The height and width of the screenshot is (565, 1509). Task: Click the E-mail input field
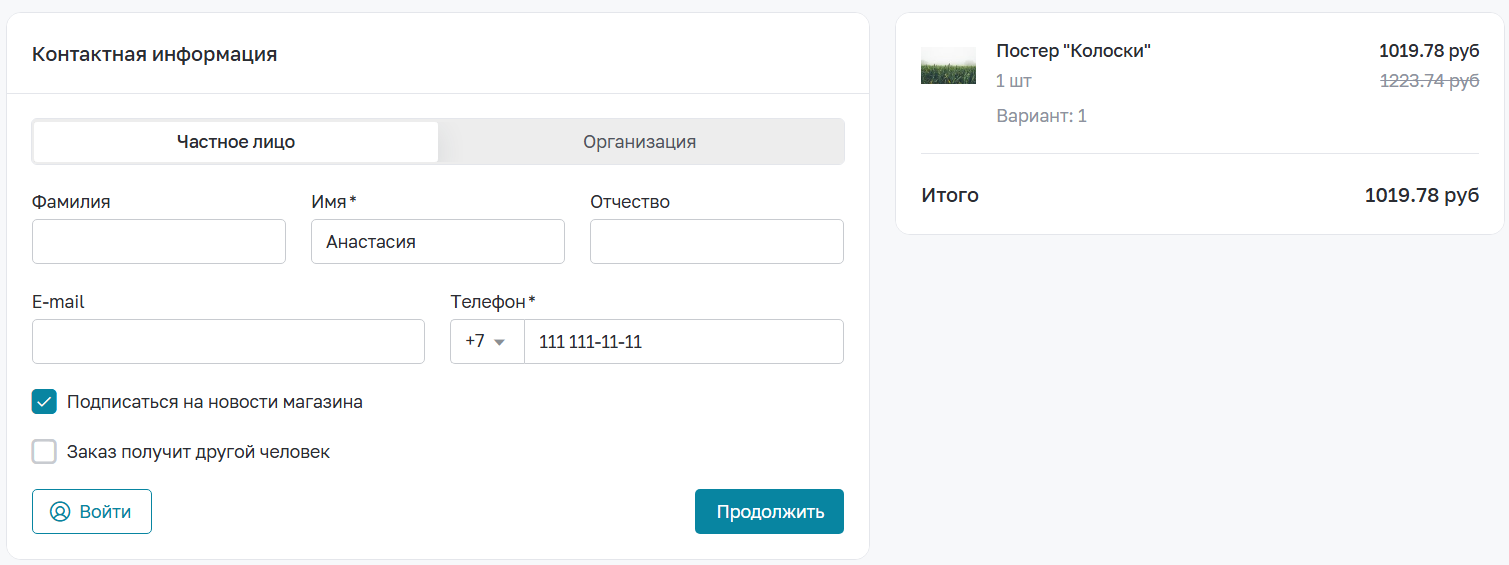pos(228,342)
